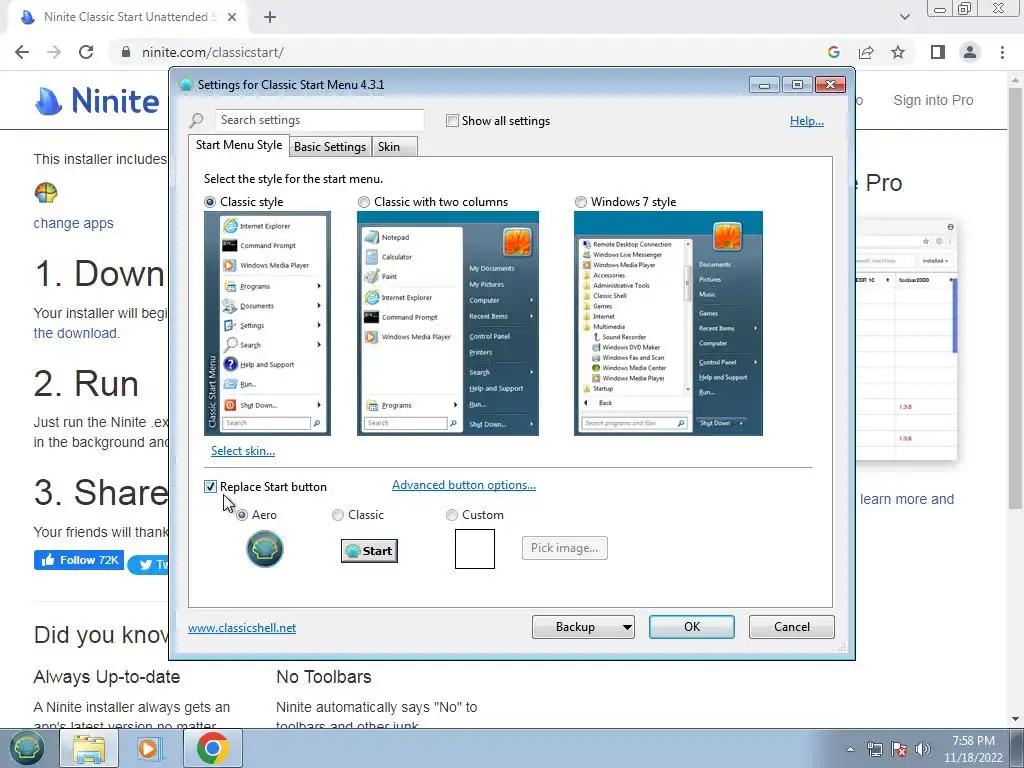Click the download link text on Ninite page

coord(76,333)
